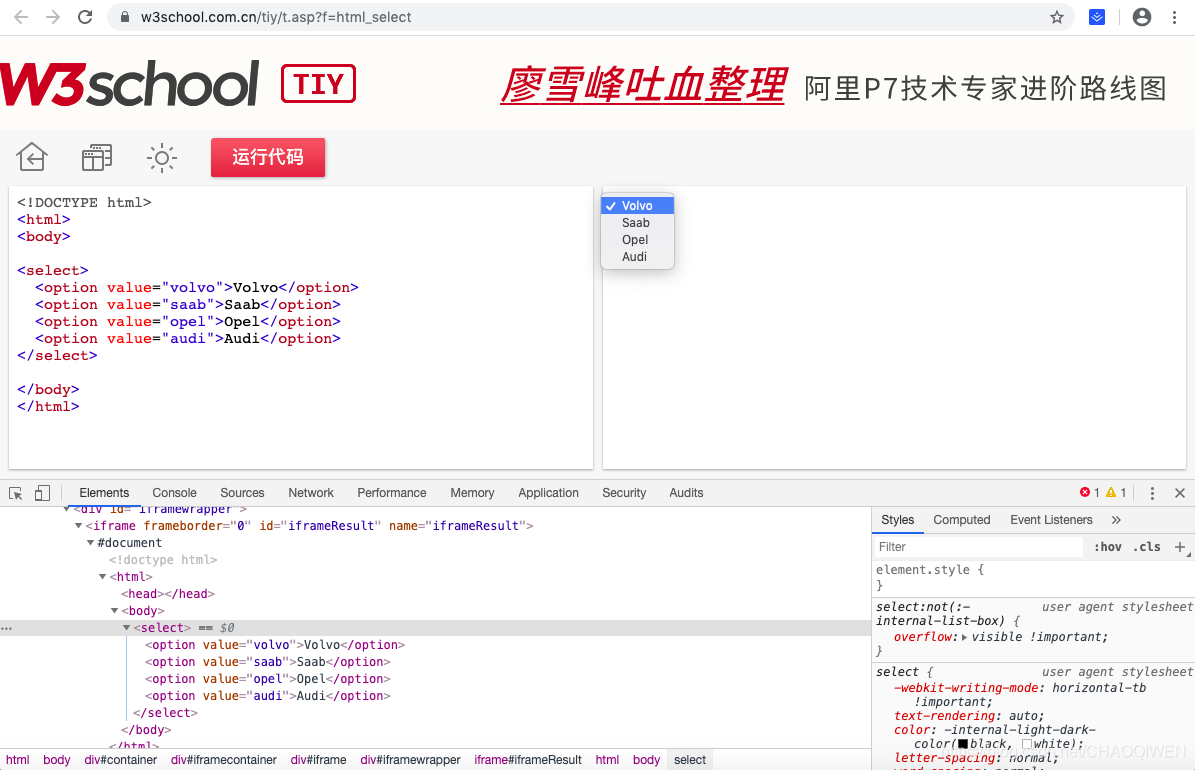Switch to the Console tab
Image resolution: width=1195 pixels, height=770 pixels.
click(175, 493)
